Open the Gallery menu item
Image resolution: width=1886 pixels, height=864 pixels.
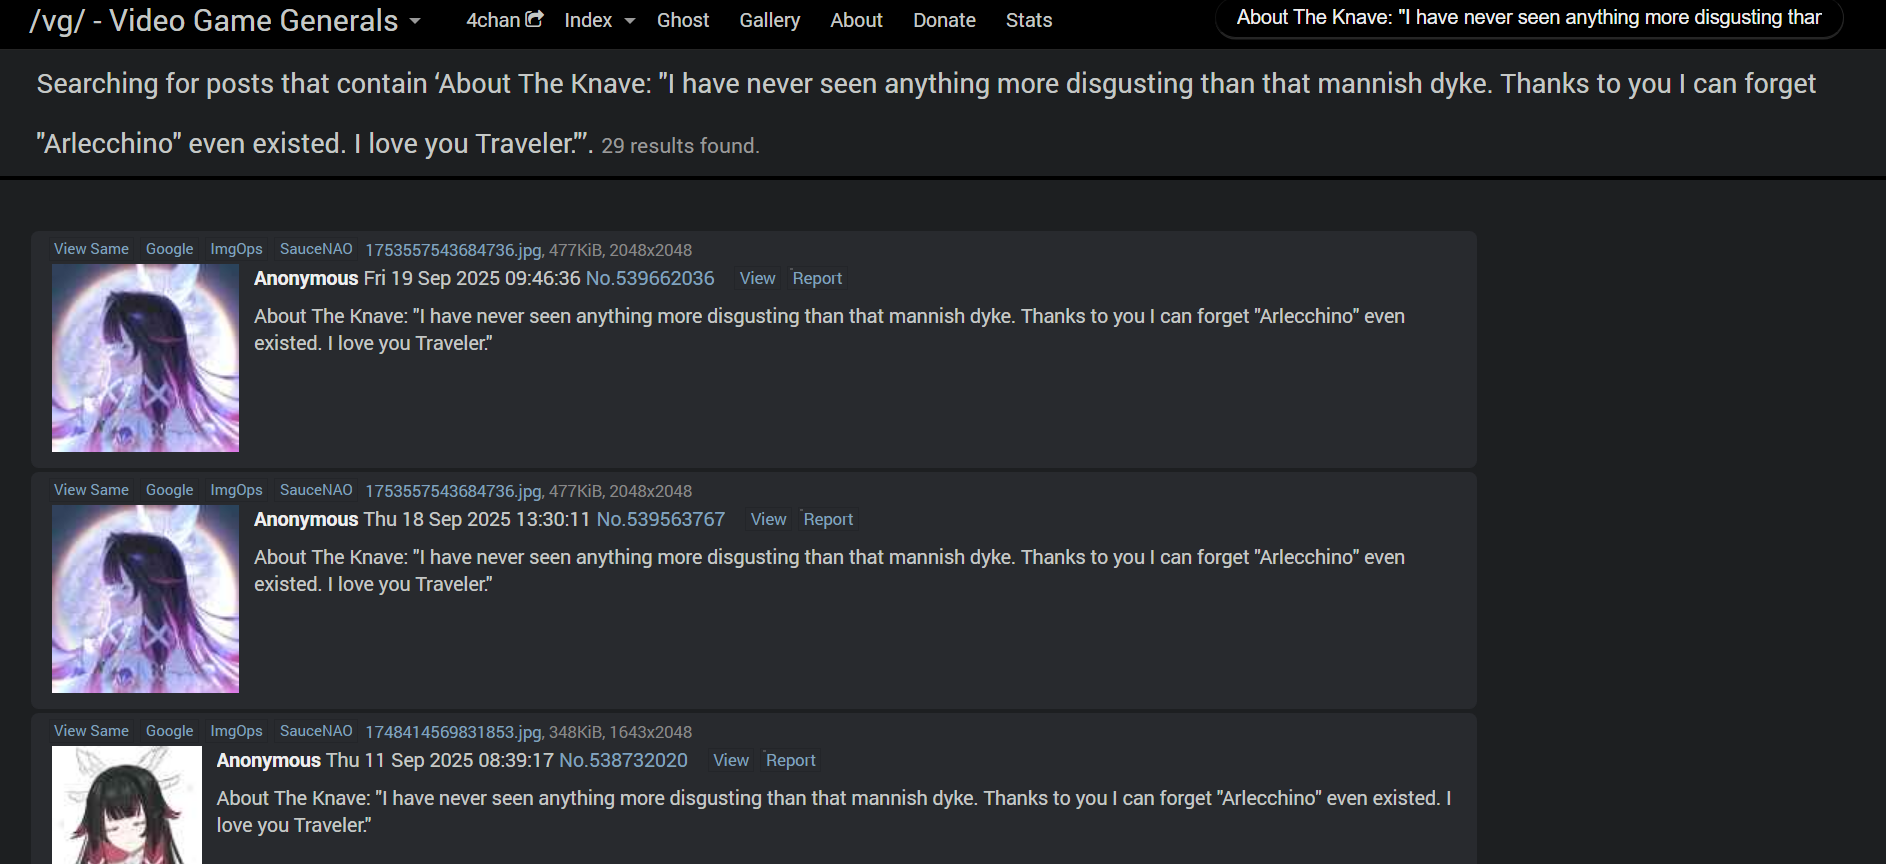[x=769, y=20]
